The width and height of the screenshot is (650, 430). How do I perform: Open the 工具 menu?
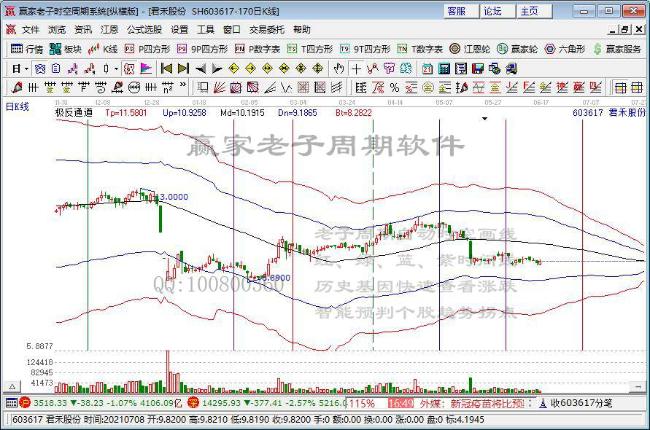pyautogui.click(x=206, y=29)
